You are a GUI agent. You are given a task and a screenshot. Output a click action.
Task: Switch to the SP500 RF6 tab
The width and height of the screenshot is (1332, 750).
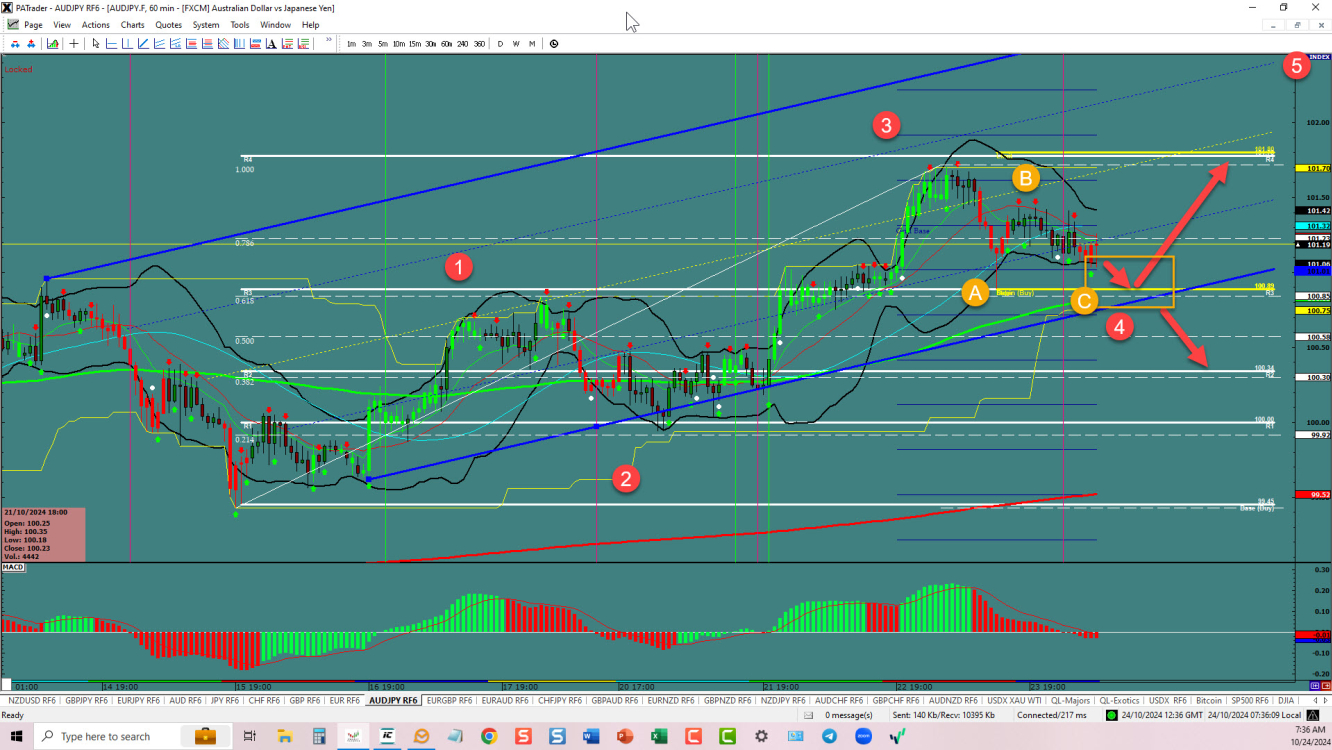pyautogui.click(x=1250, y=701)
